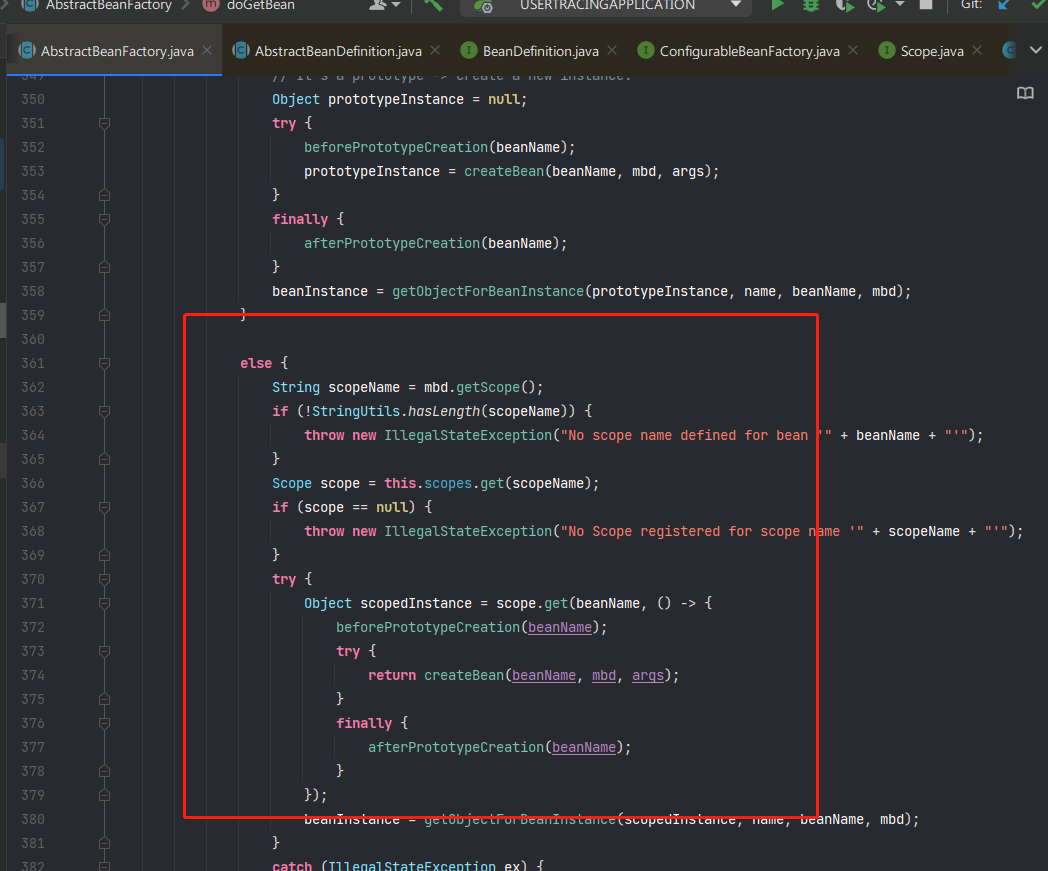Viewport: 1048px width, 871px height.
Task: Click the class icon on AbstractBeanFactory.java tab
Action: (27, 51)
